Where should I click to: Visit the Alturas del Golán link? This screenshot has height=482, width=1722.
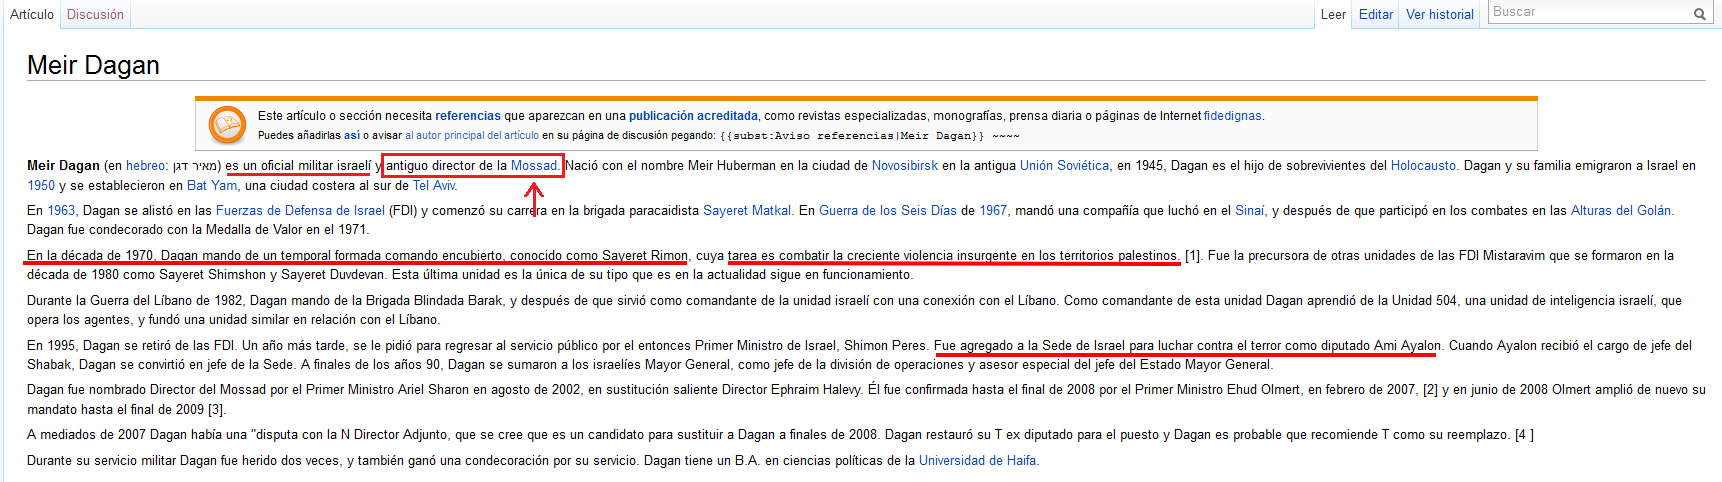tap(1621, 211)
